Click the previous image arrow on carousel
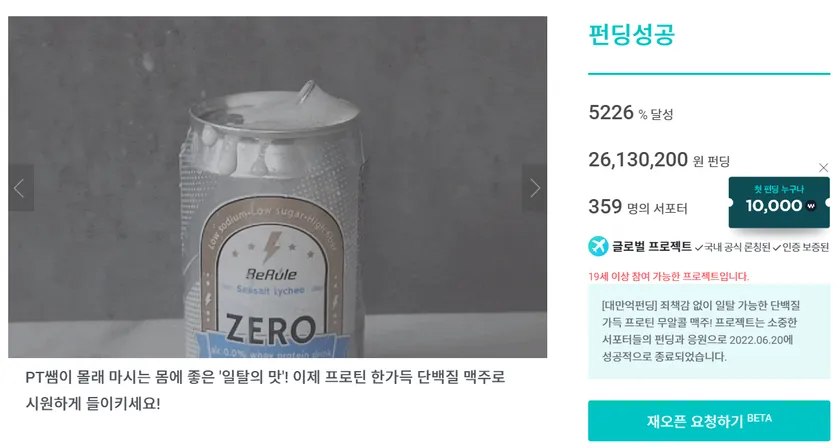 pos(18,188)
